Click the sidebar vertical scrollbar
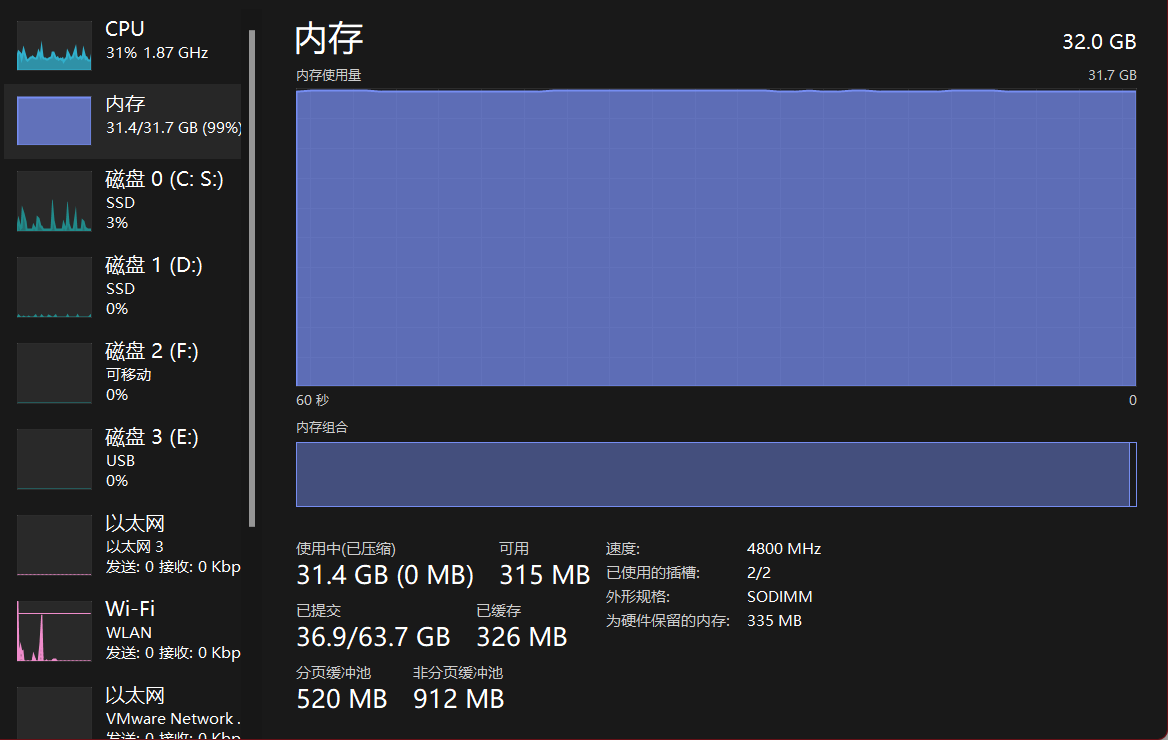 [x=252, y=280]
